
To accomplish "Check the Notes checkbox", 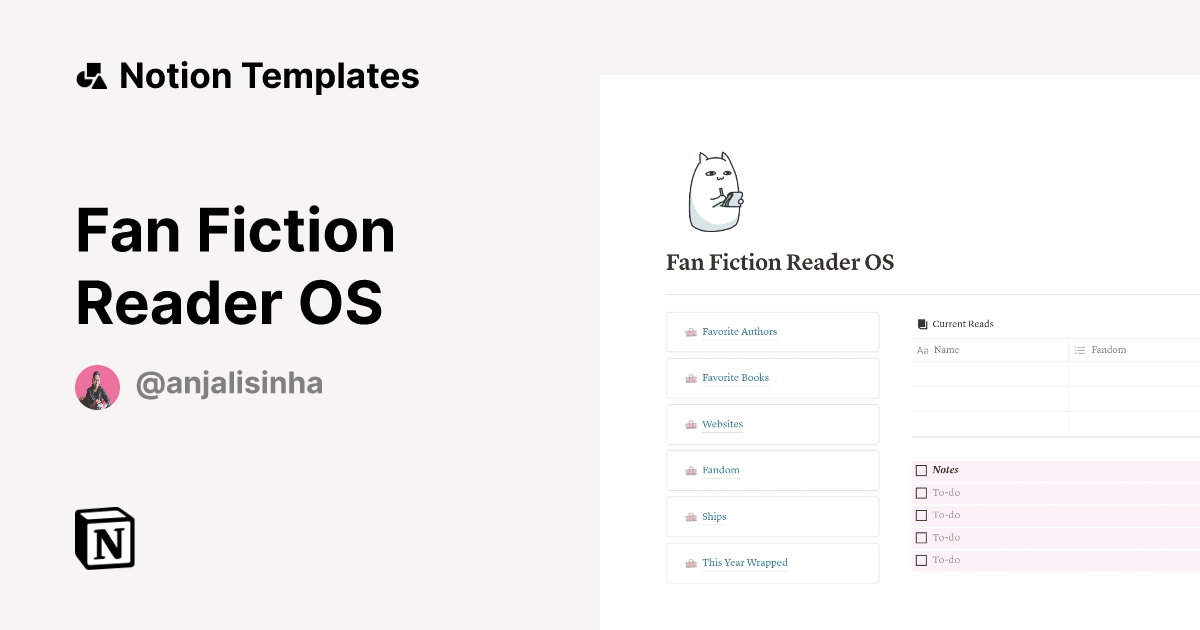I will coord(921,470).
